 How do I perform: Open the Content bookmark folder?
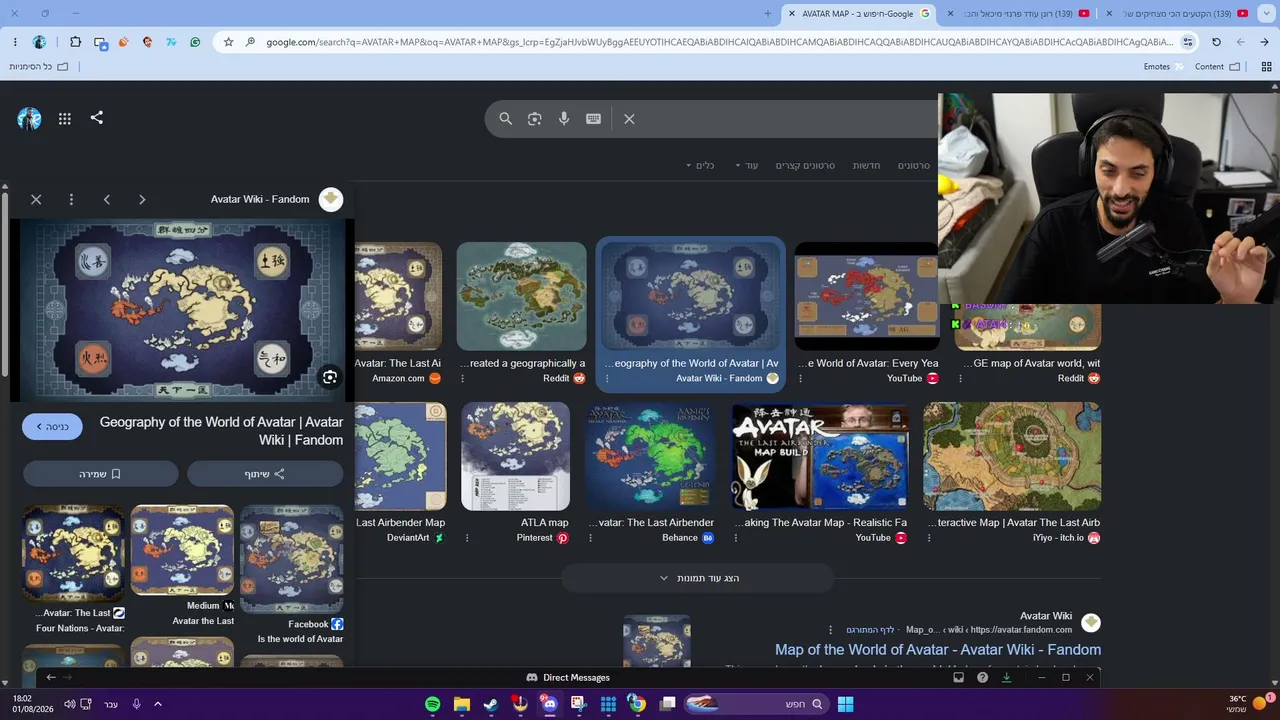1217,67
